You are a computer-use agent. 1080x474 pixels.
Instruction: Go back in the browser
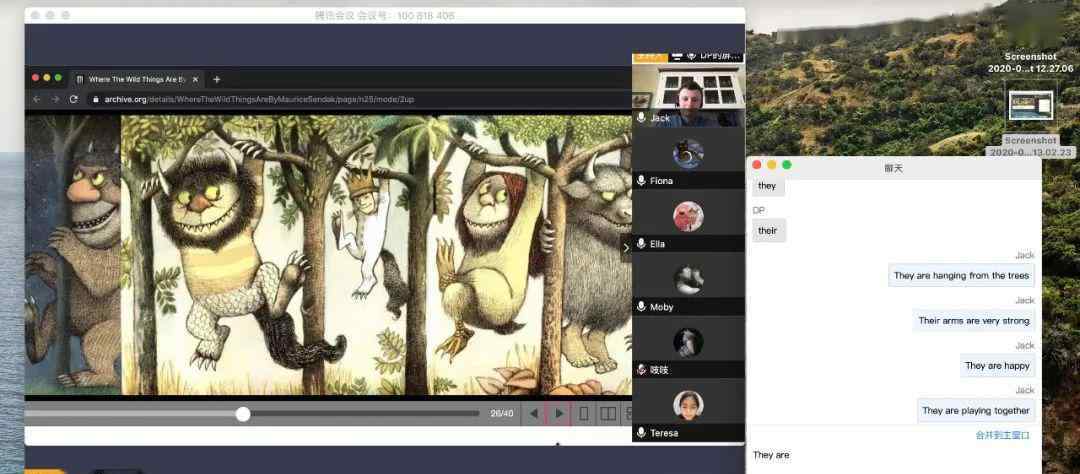(37, 99)
